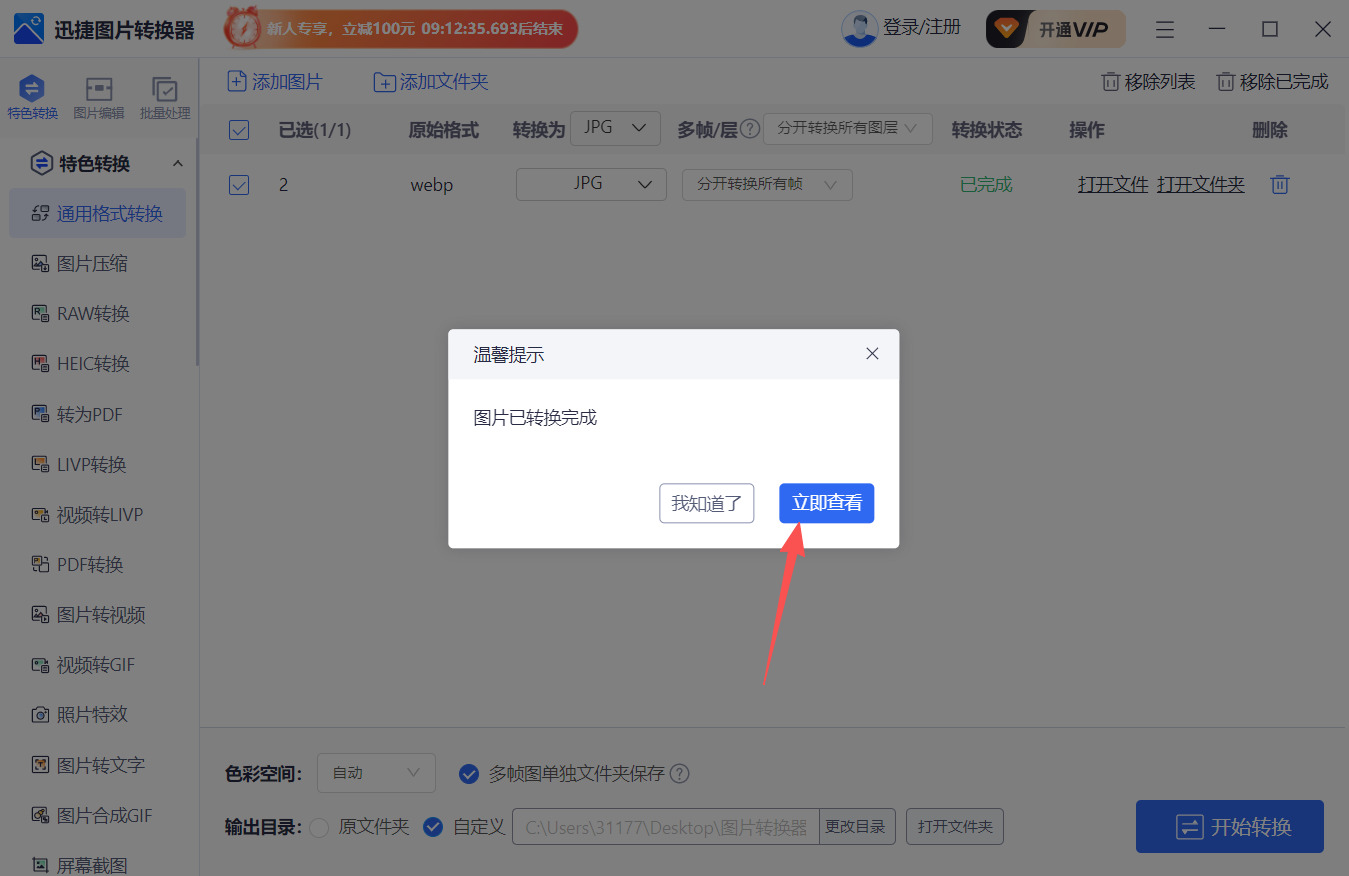Viewport: 1349px width, 876px height.
Task: Enable 多帧图单独文件夹保存 option
Action: (x=469, y=773)
